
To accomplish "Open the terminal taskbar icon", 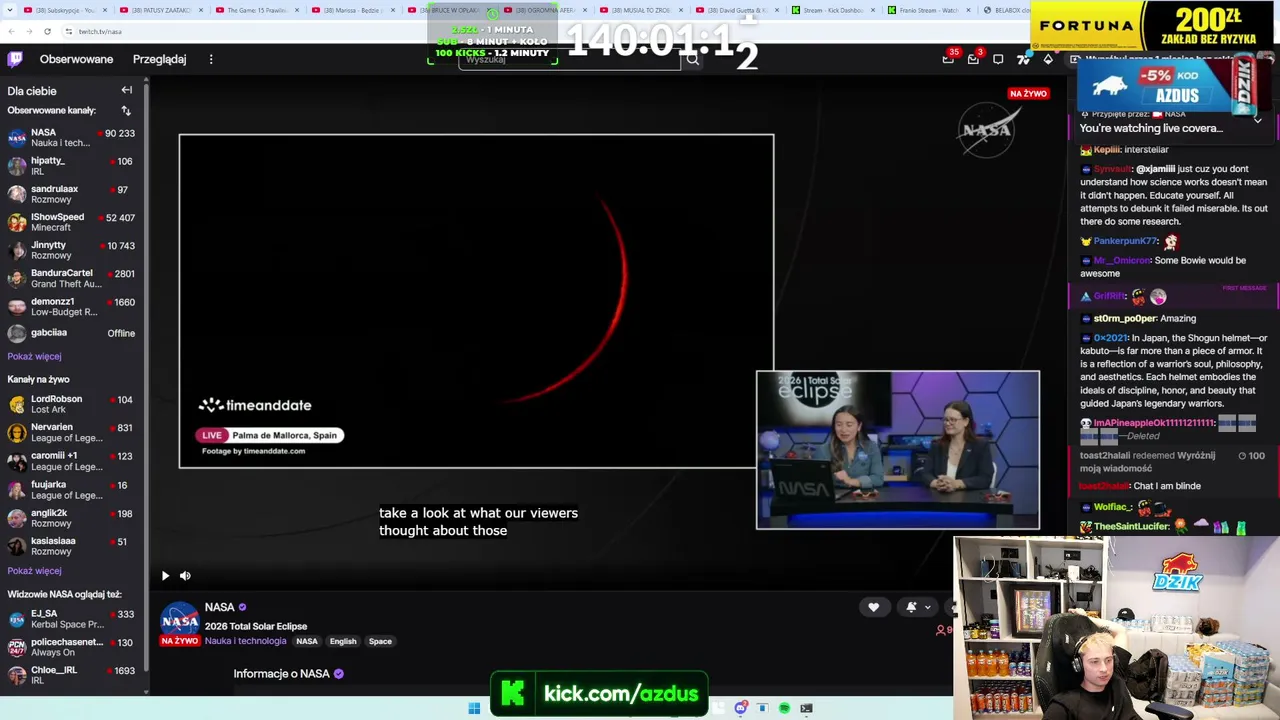I will (x=806, y=708).
